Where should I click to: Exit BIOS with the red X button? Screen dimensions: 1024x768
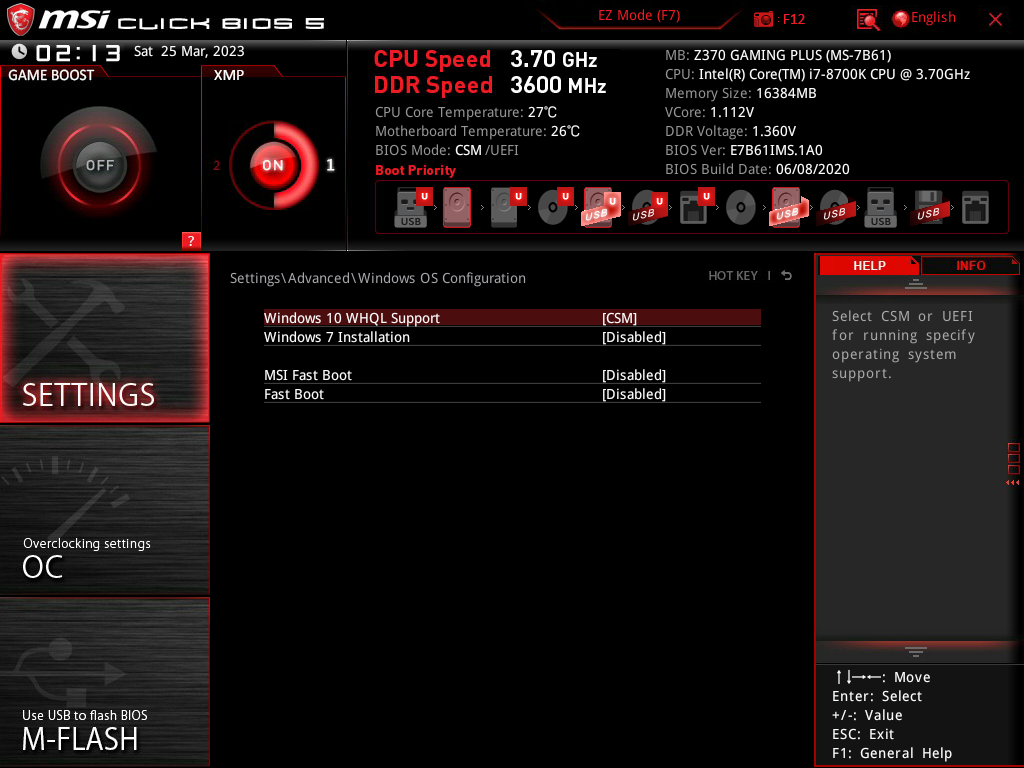995,20
